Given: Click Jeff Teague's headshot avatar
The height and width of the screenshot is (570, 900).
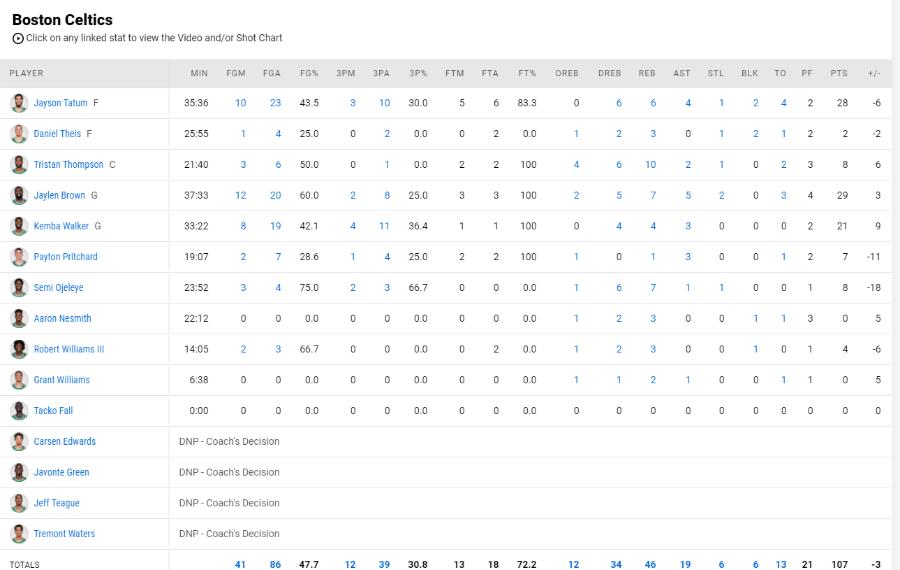Looking at the screenshot, I should [19, 503].
